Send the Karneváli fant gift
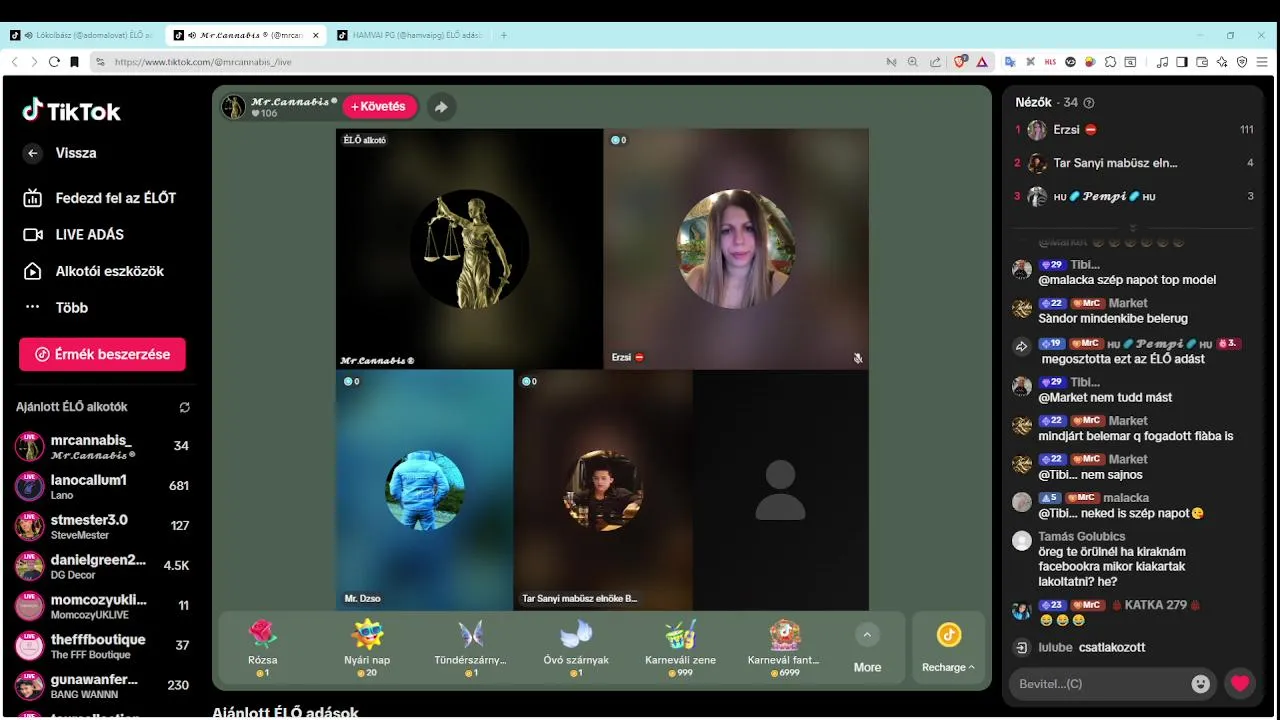The width and height of the screenshot is (1280, 720). click(783, 647)
